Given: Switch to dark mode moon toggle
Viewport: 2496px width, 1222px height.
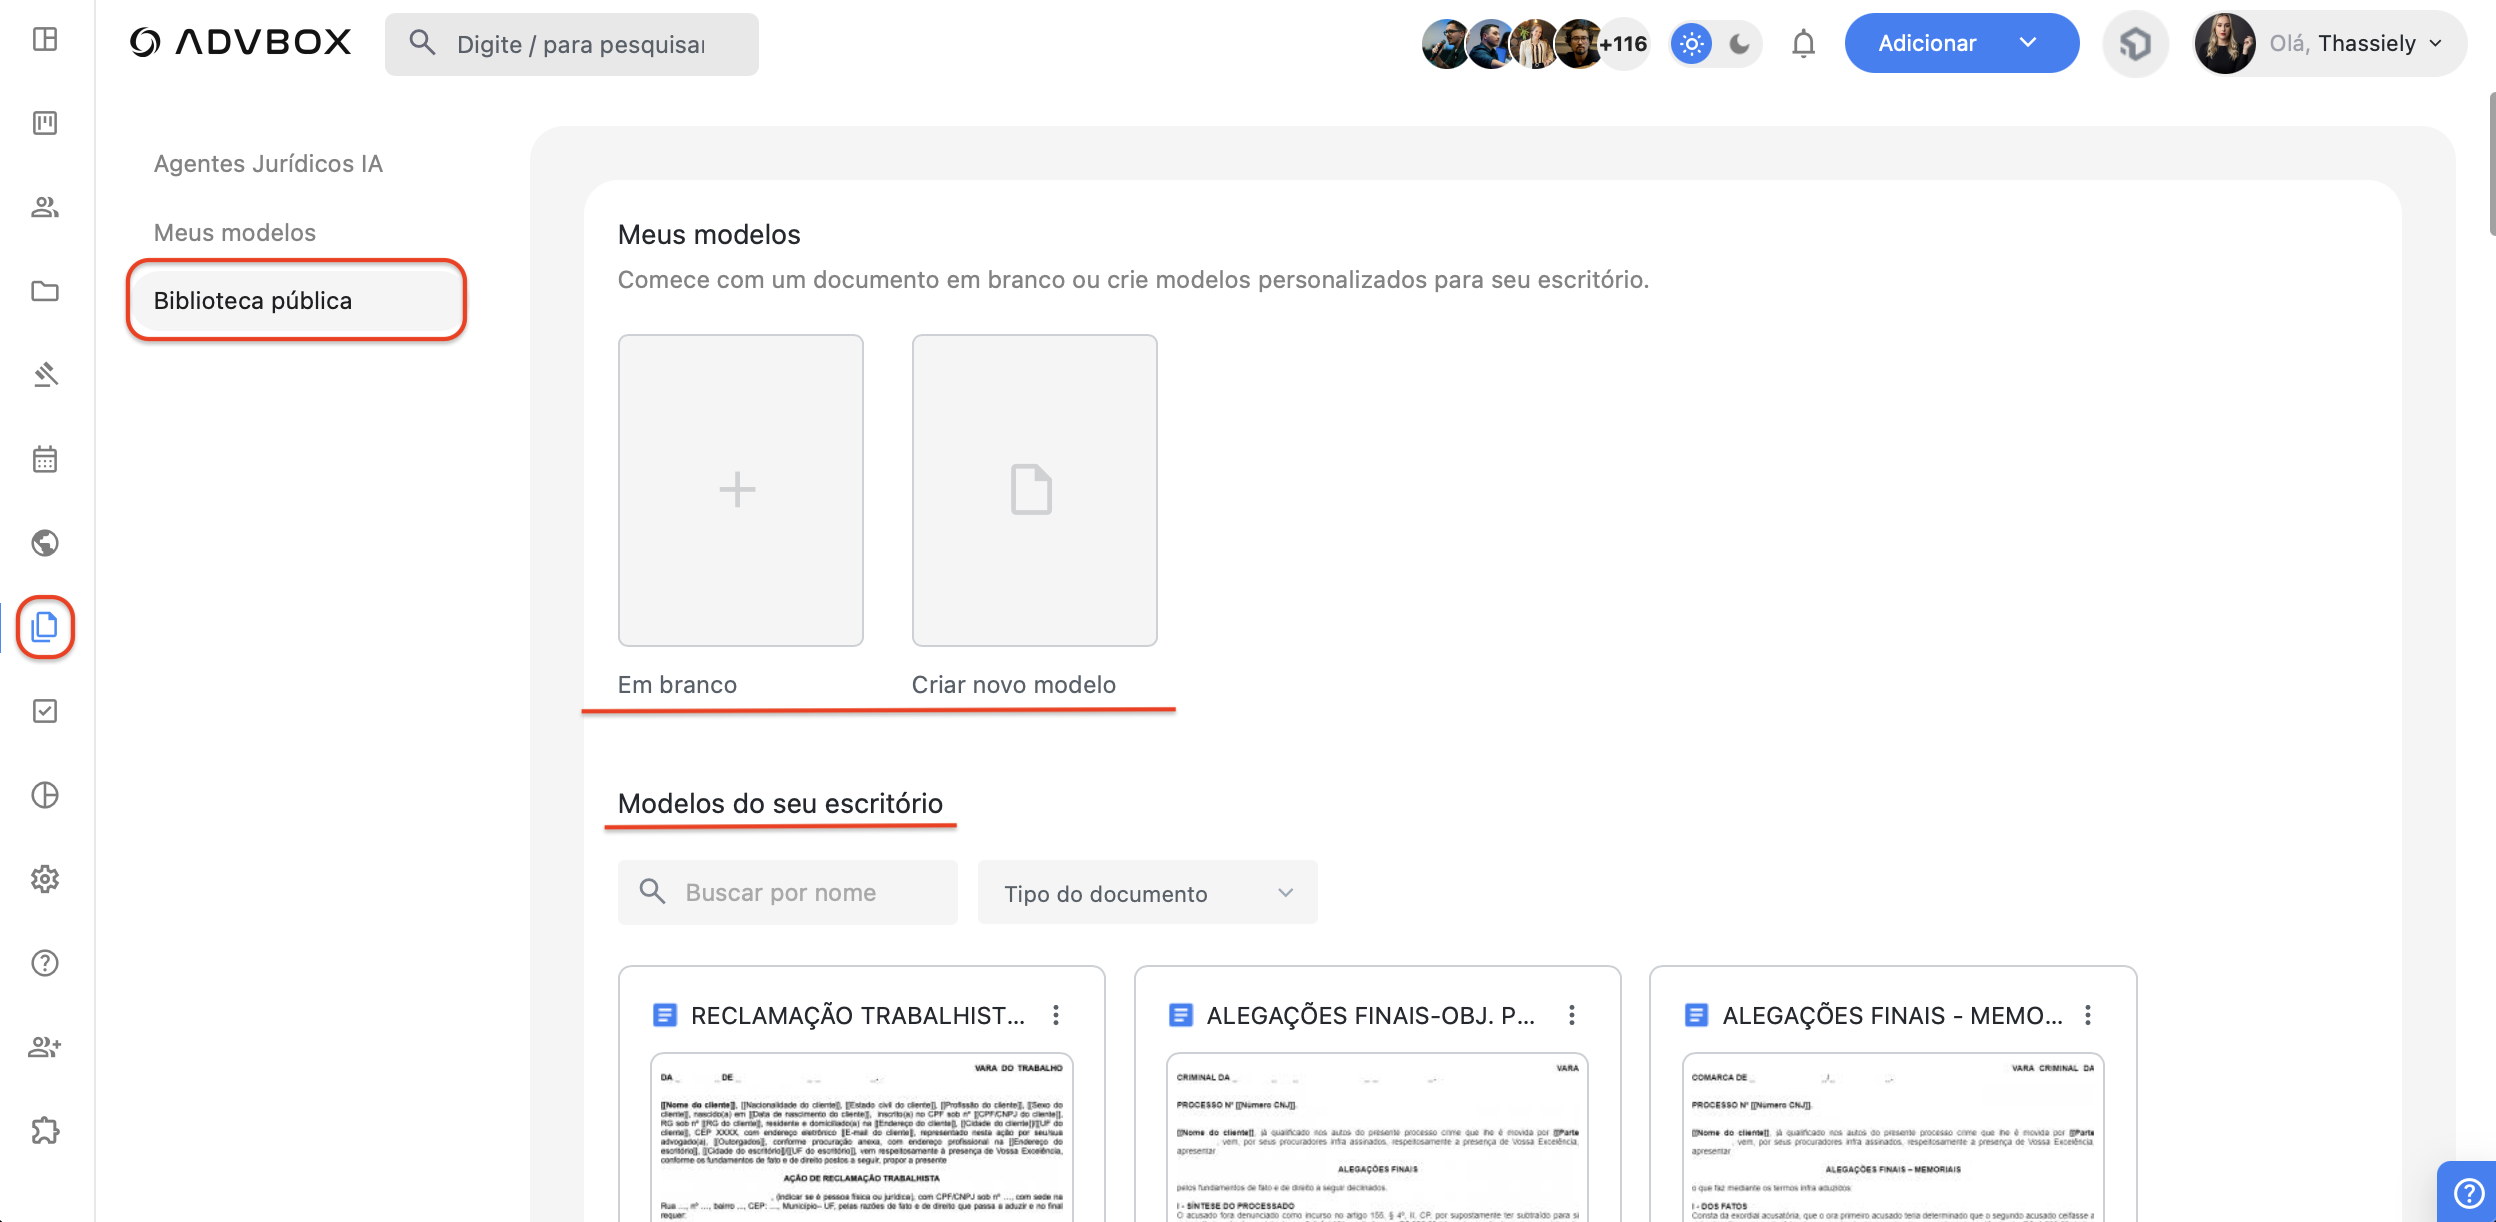Looking at the screenshot, I should pyautogui.click(x=1739, y=44).
